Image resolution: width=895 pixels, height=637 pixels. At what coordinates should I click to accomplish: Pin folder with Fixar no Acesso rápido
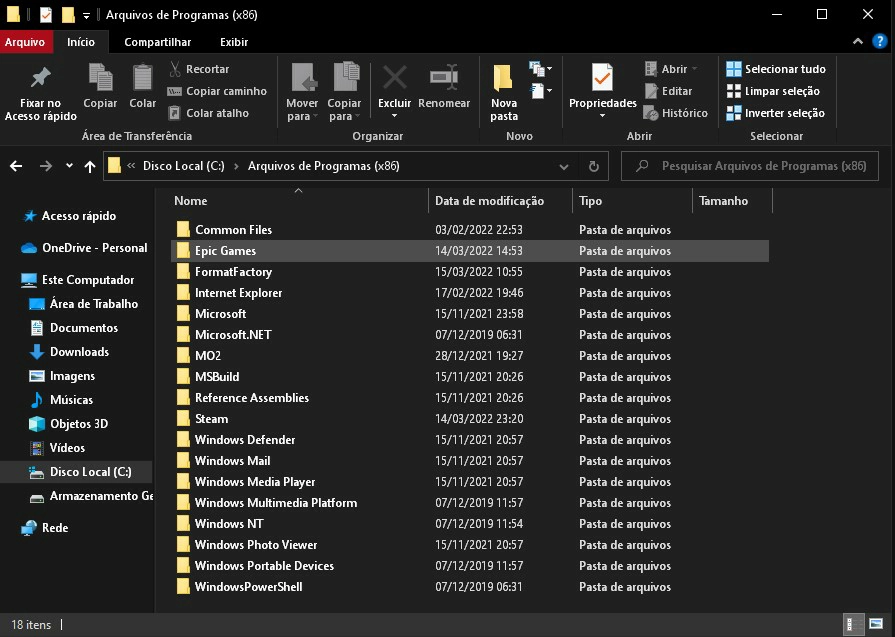click(x=41, y=93)
